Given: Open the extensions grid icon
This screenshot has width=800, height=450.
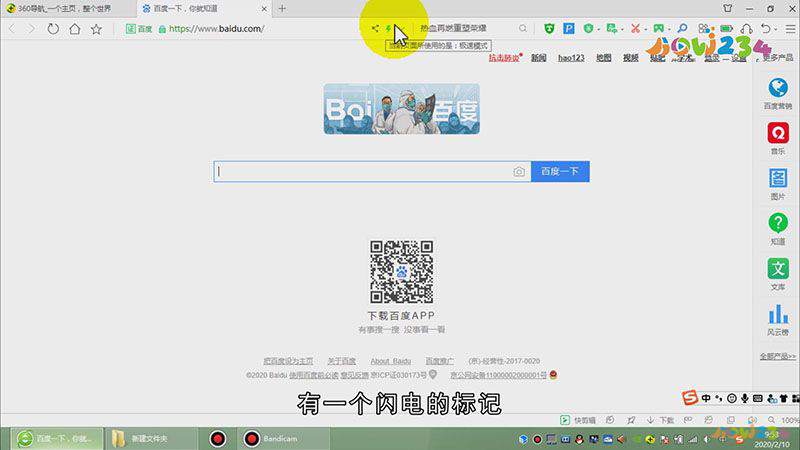Looking at the screenshot, I should (704, 29).
